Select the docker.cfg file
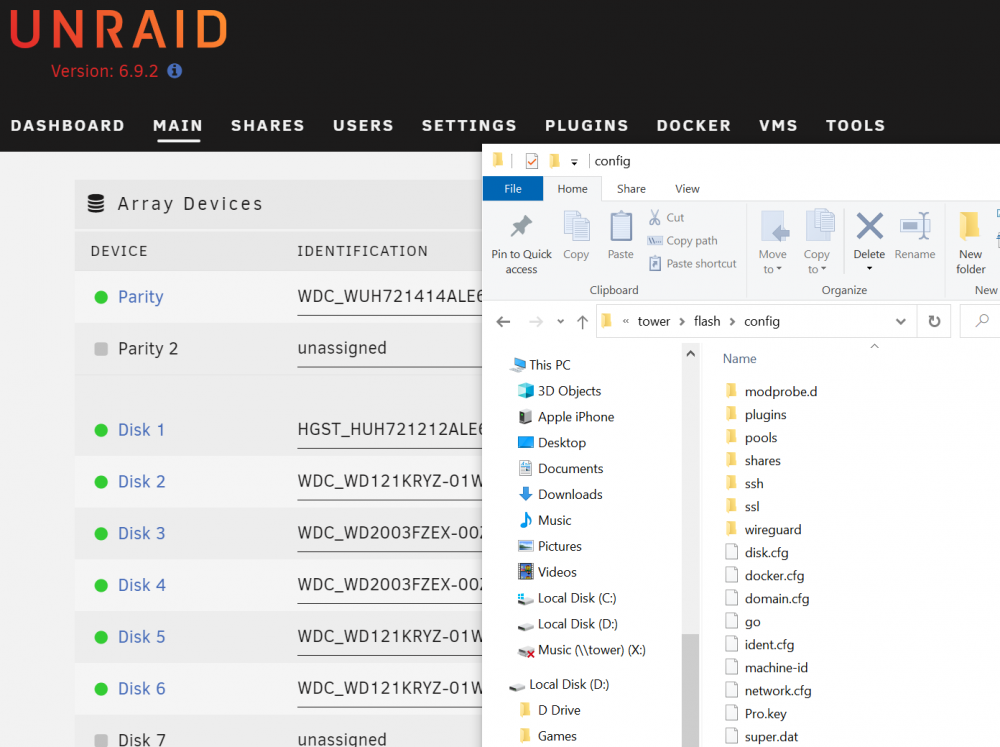This screenshot has height=747, width=1000. click(x=765, y=575)
